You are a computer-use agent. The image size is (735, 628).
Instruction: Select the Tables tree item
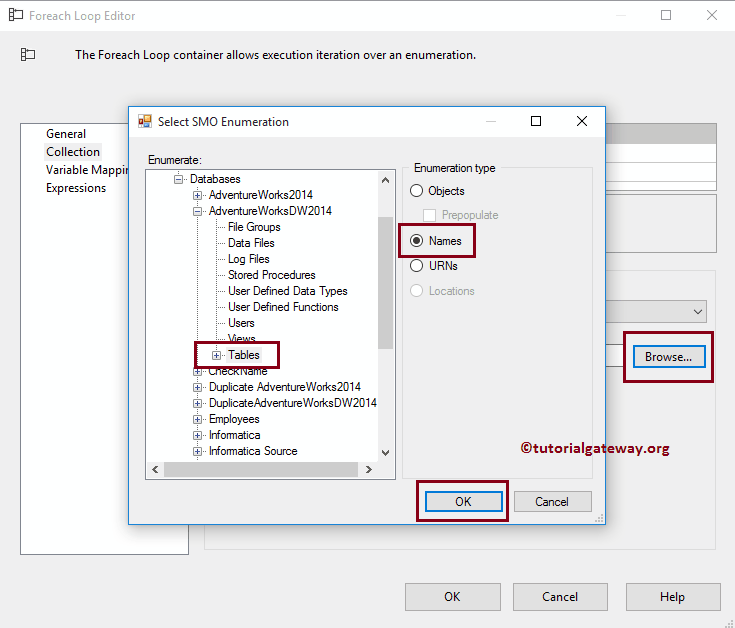244,355
